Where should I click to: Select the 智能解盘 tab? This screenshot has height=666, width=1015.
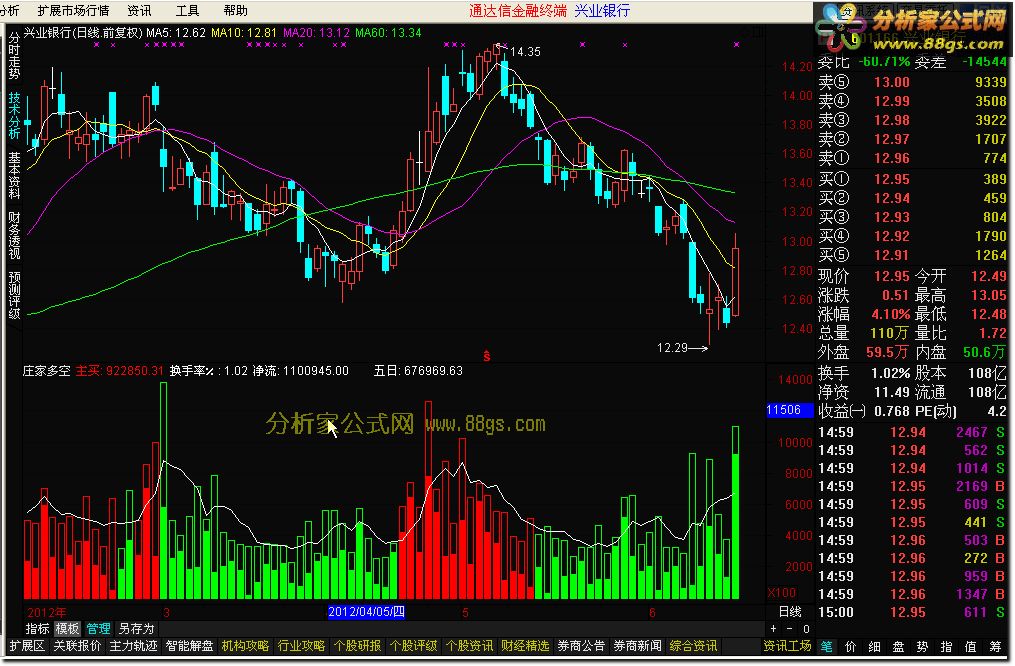pyautogui.click(x=190, y=646)
